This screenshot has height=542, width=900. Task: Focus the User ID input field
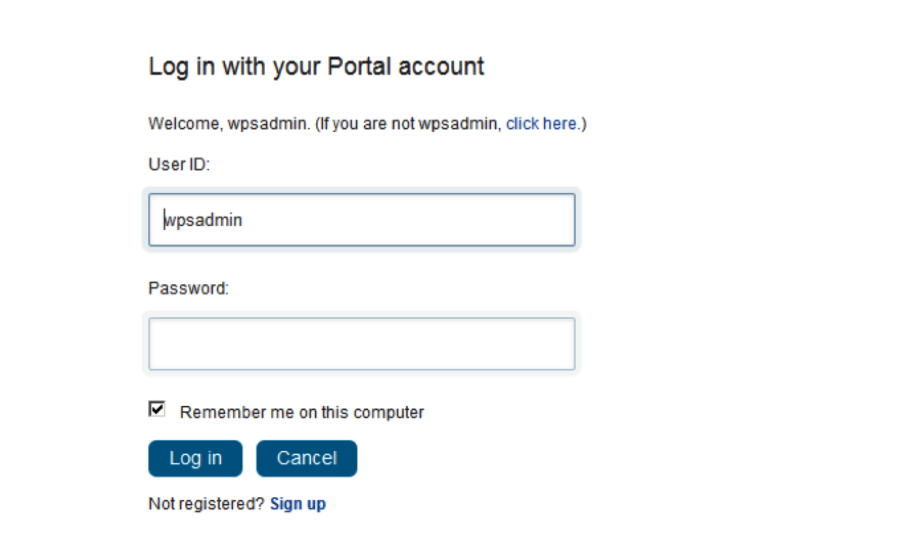[x=362, y=220]
